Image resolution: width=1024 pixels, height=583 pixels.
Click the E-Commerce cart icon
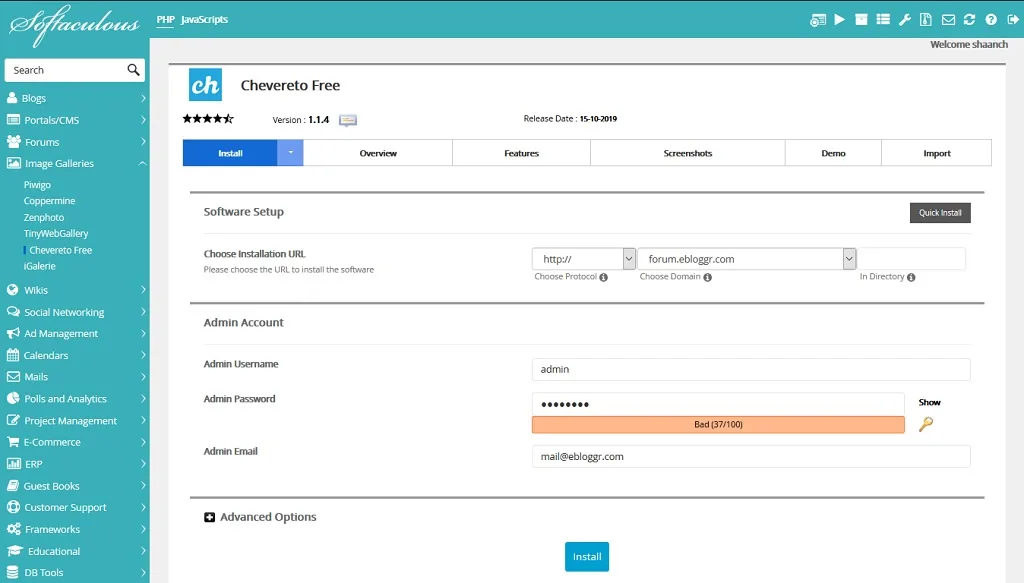[x=12, y=442]
